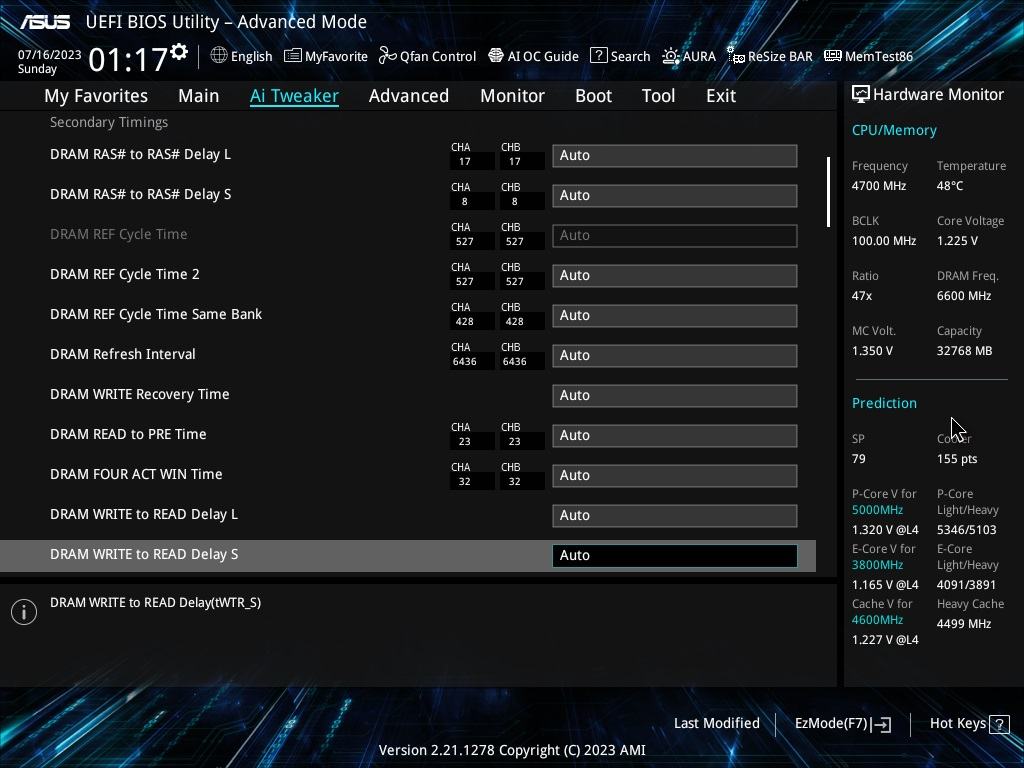
Task: Click the greyed DRAM REF Cycle Time field
Action: 675,235
